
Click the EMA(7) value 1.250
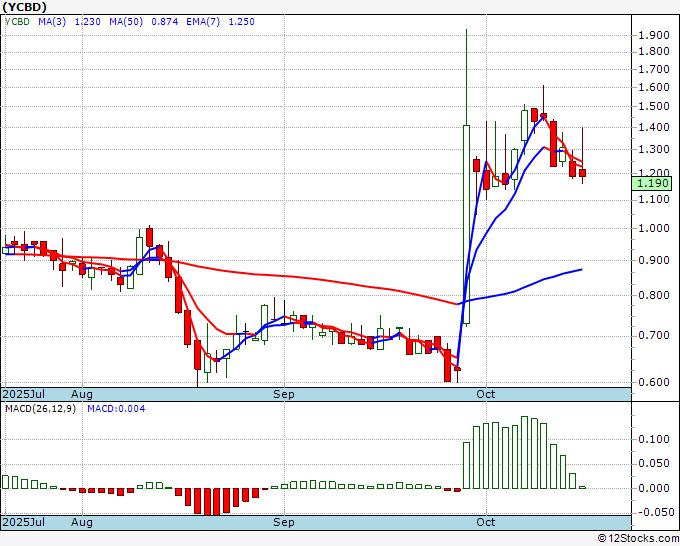coord(242,22)
